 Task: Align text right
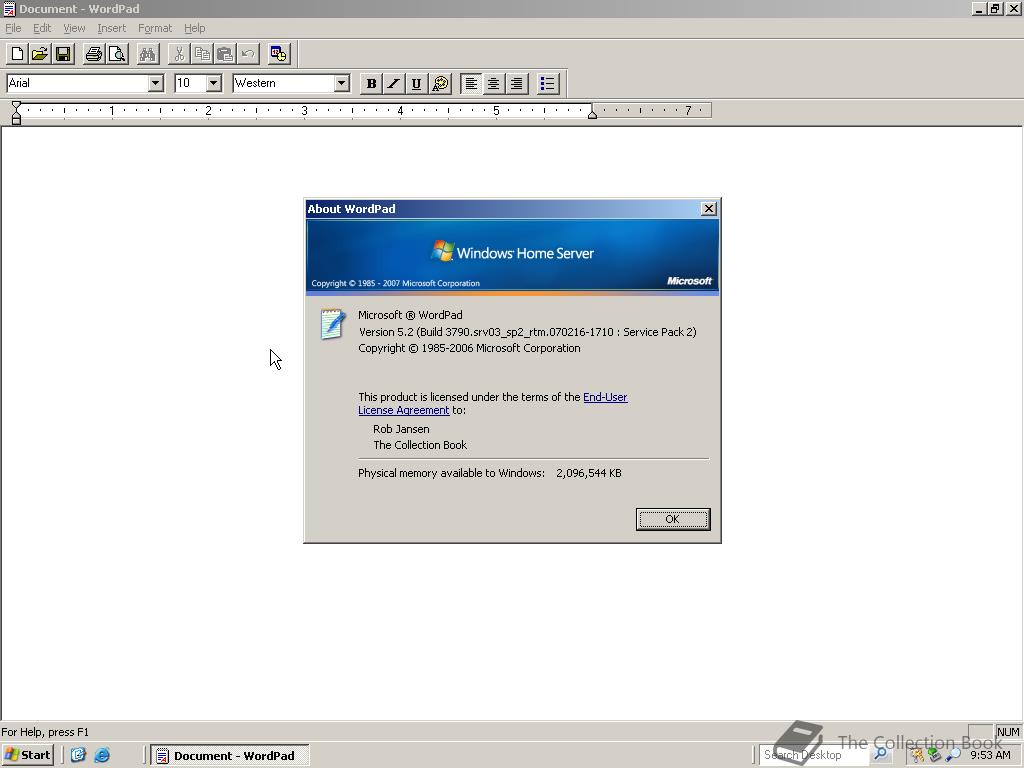(x=517, y=84)
